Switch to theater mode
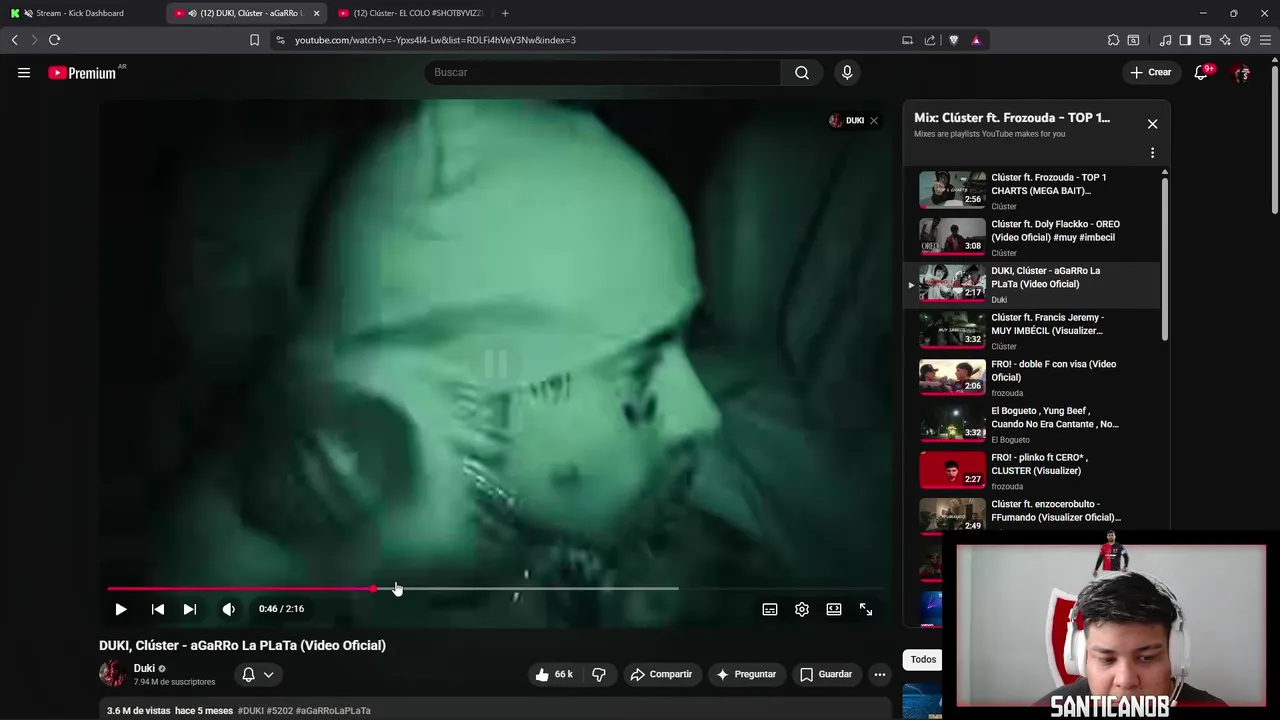The width and height of the screenshot is (1280, 720). click(834, 609)
